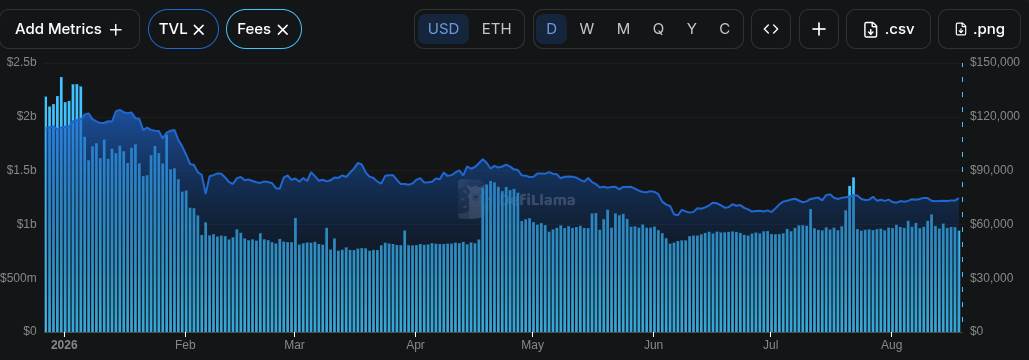The width and height of the screenshot is (1029, 360).
Task: Select daily (D) interval
Action: pyautogui.click(x=551, y=29)
